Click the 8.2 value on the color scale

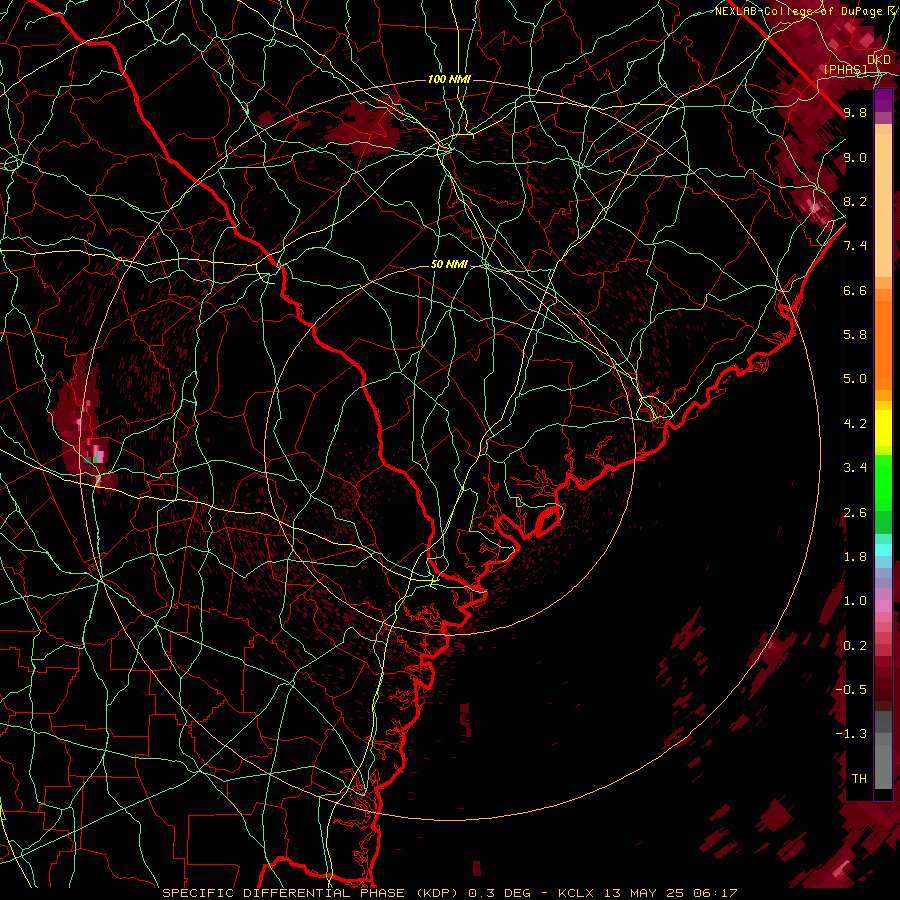(x=855, y=201)
